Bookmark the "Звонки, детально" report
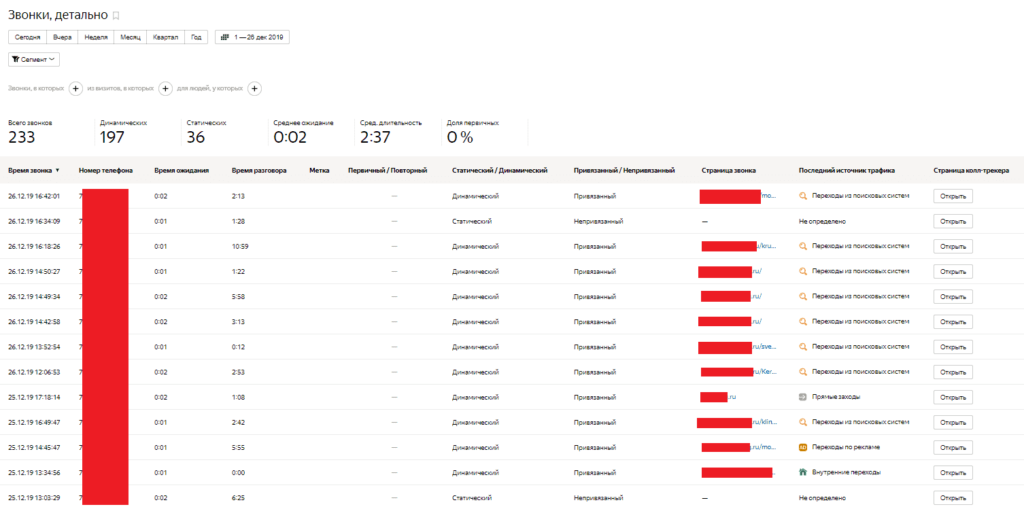The image size is (1024, 509). (x=116, y=16)
